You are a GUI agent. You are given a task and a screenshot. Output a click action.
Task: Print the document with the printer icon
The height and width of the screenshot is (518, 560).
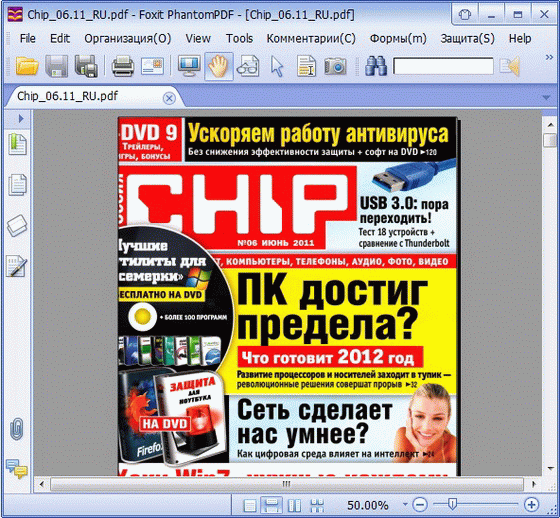pyautogui.click(x=123, y=66)
